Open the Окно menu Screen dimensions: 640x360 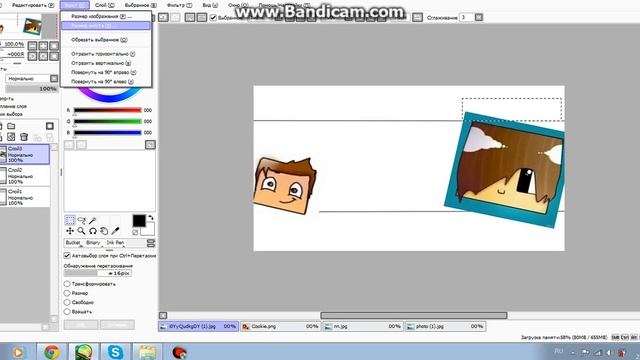pyautogui.click(x=238, y=5)
